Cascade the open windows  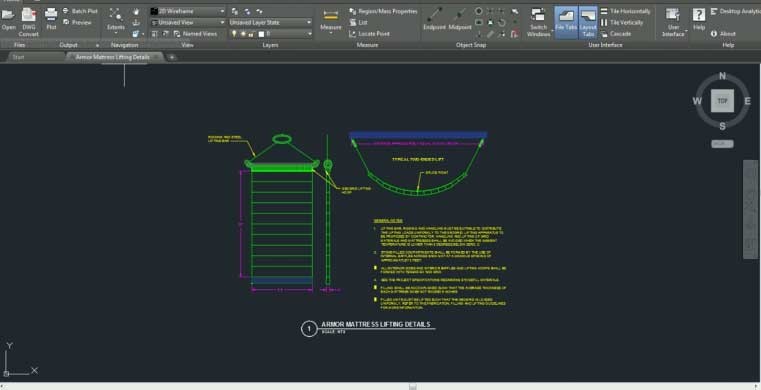616,33
